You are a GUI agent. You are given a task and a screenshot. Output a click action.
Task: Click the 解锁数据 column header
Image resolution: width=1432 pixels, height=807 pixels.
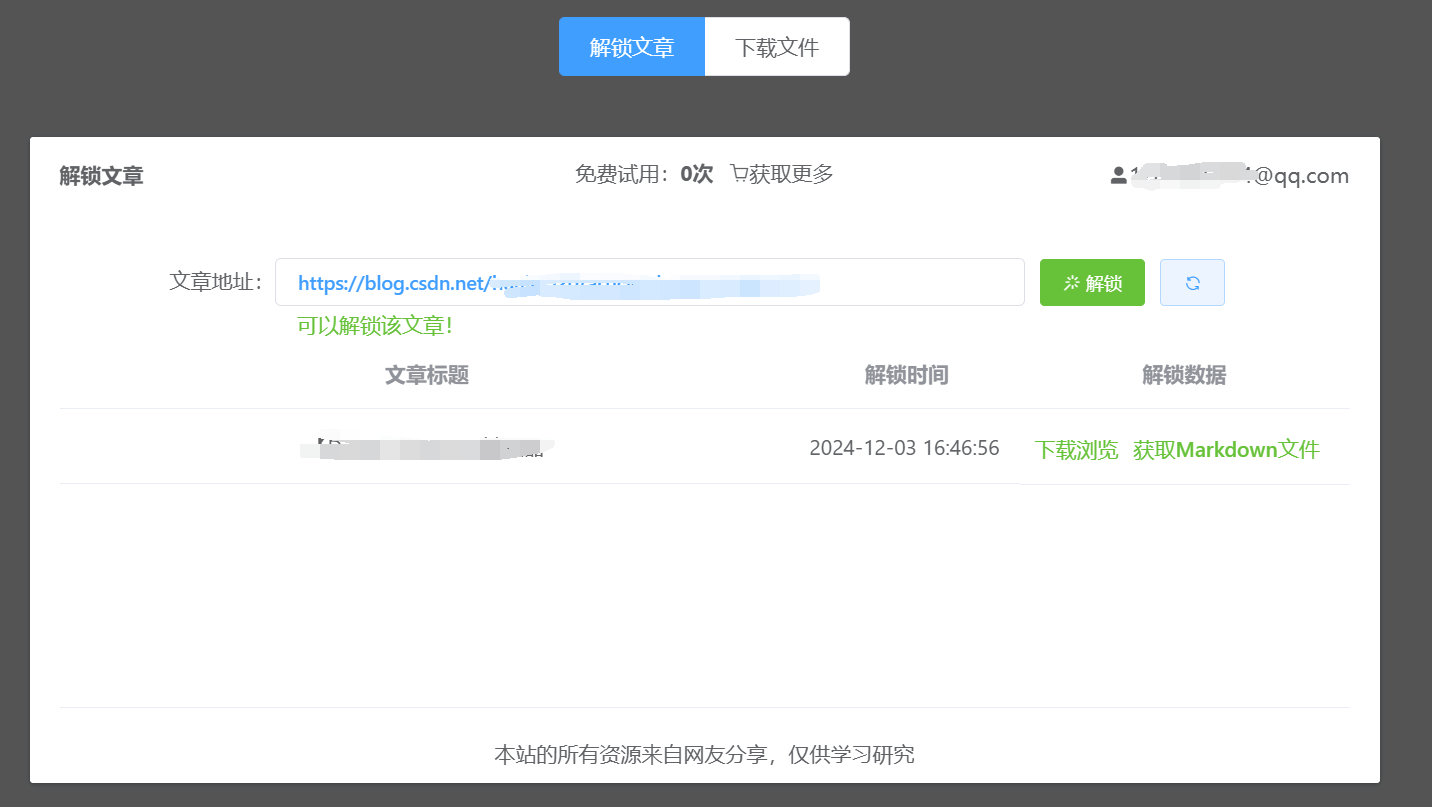coord(1183,375)
